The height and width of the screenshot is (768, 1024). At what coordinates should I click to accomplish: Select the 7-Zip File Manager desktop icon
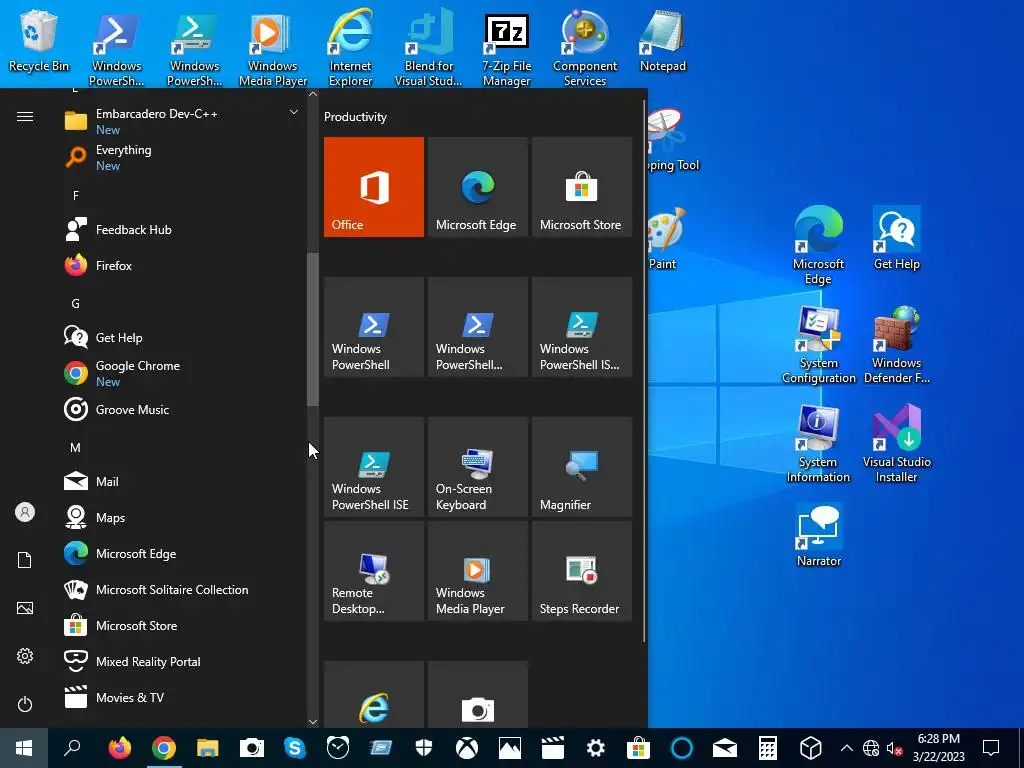pos(507,48)
